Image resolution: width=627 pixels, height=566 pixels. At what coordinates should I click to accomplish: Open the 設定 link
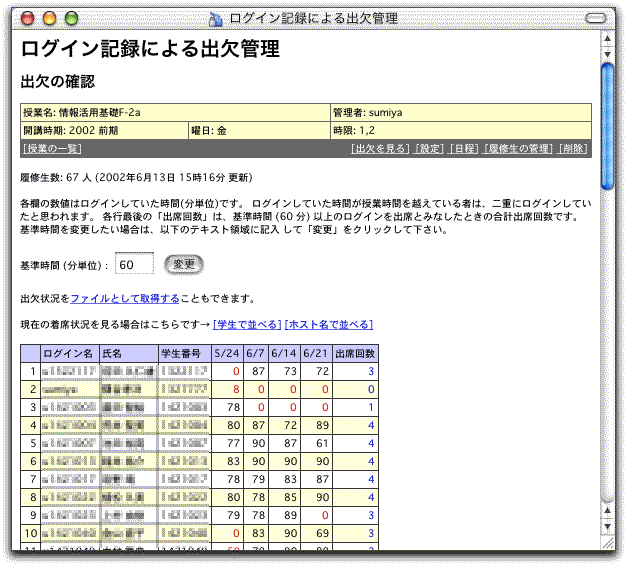pos(429,149)
